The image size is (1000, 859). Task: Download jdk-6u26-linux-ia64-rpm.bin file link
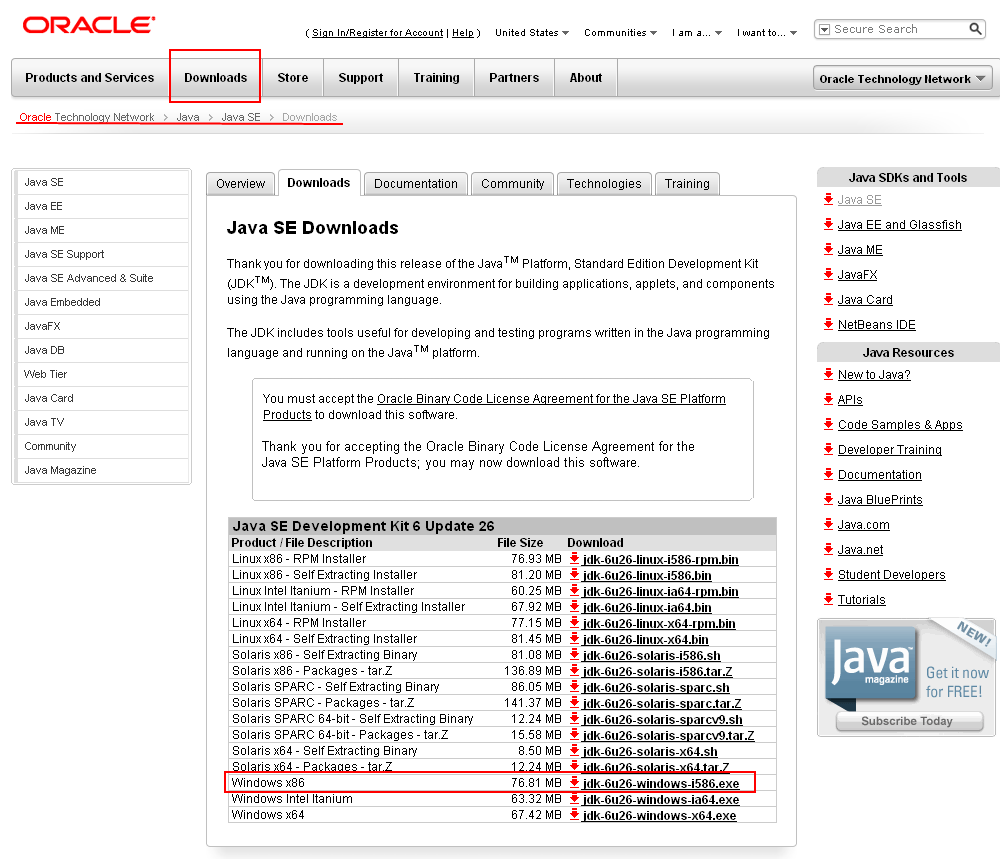[x=661, y=591]
